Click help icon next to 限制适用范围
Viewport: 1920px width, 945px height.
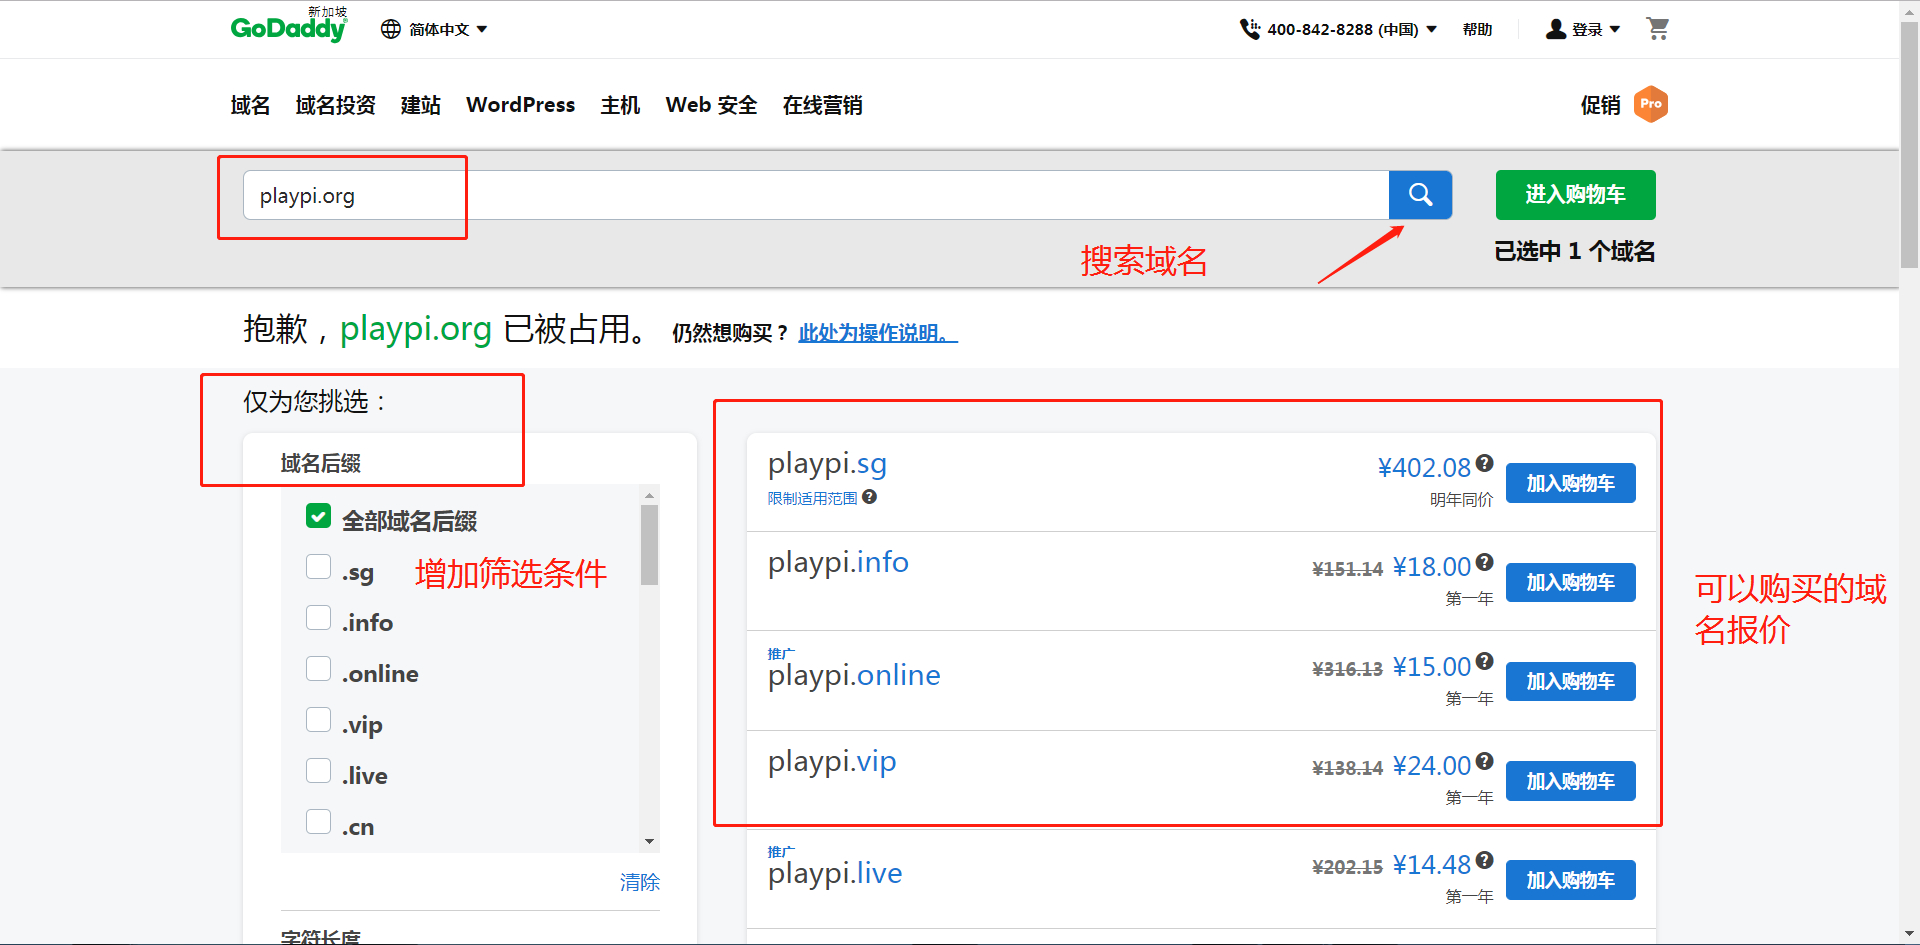[870, 497]
